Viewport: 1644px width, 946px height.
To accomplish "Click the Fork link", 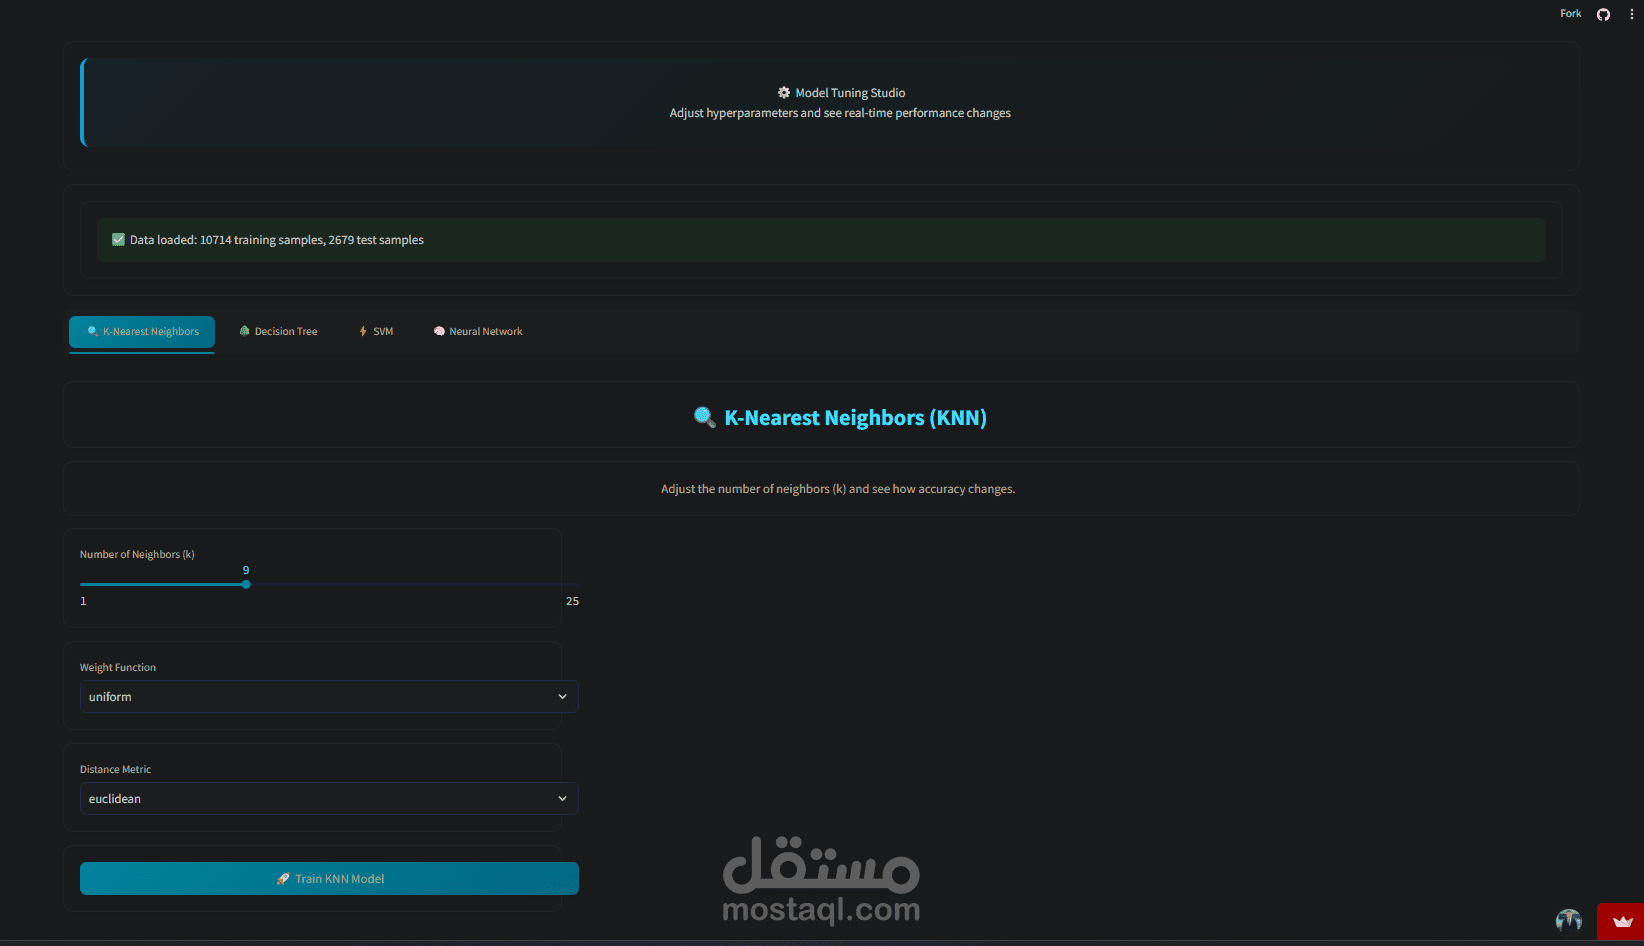I will point(1570,14).
